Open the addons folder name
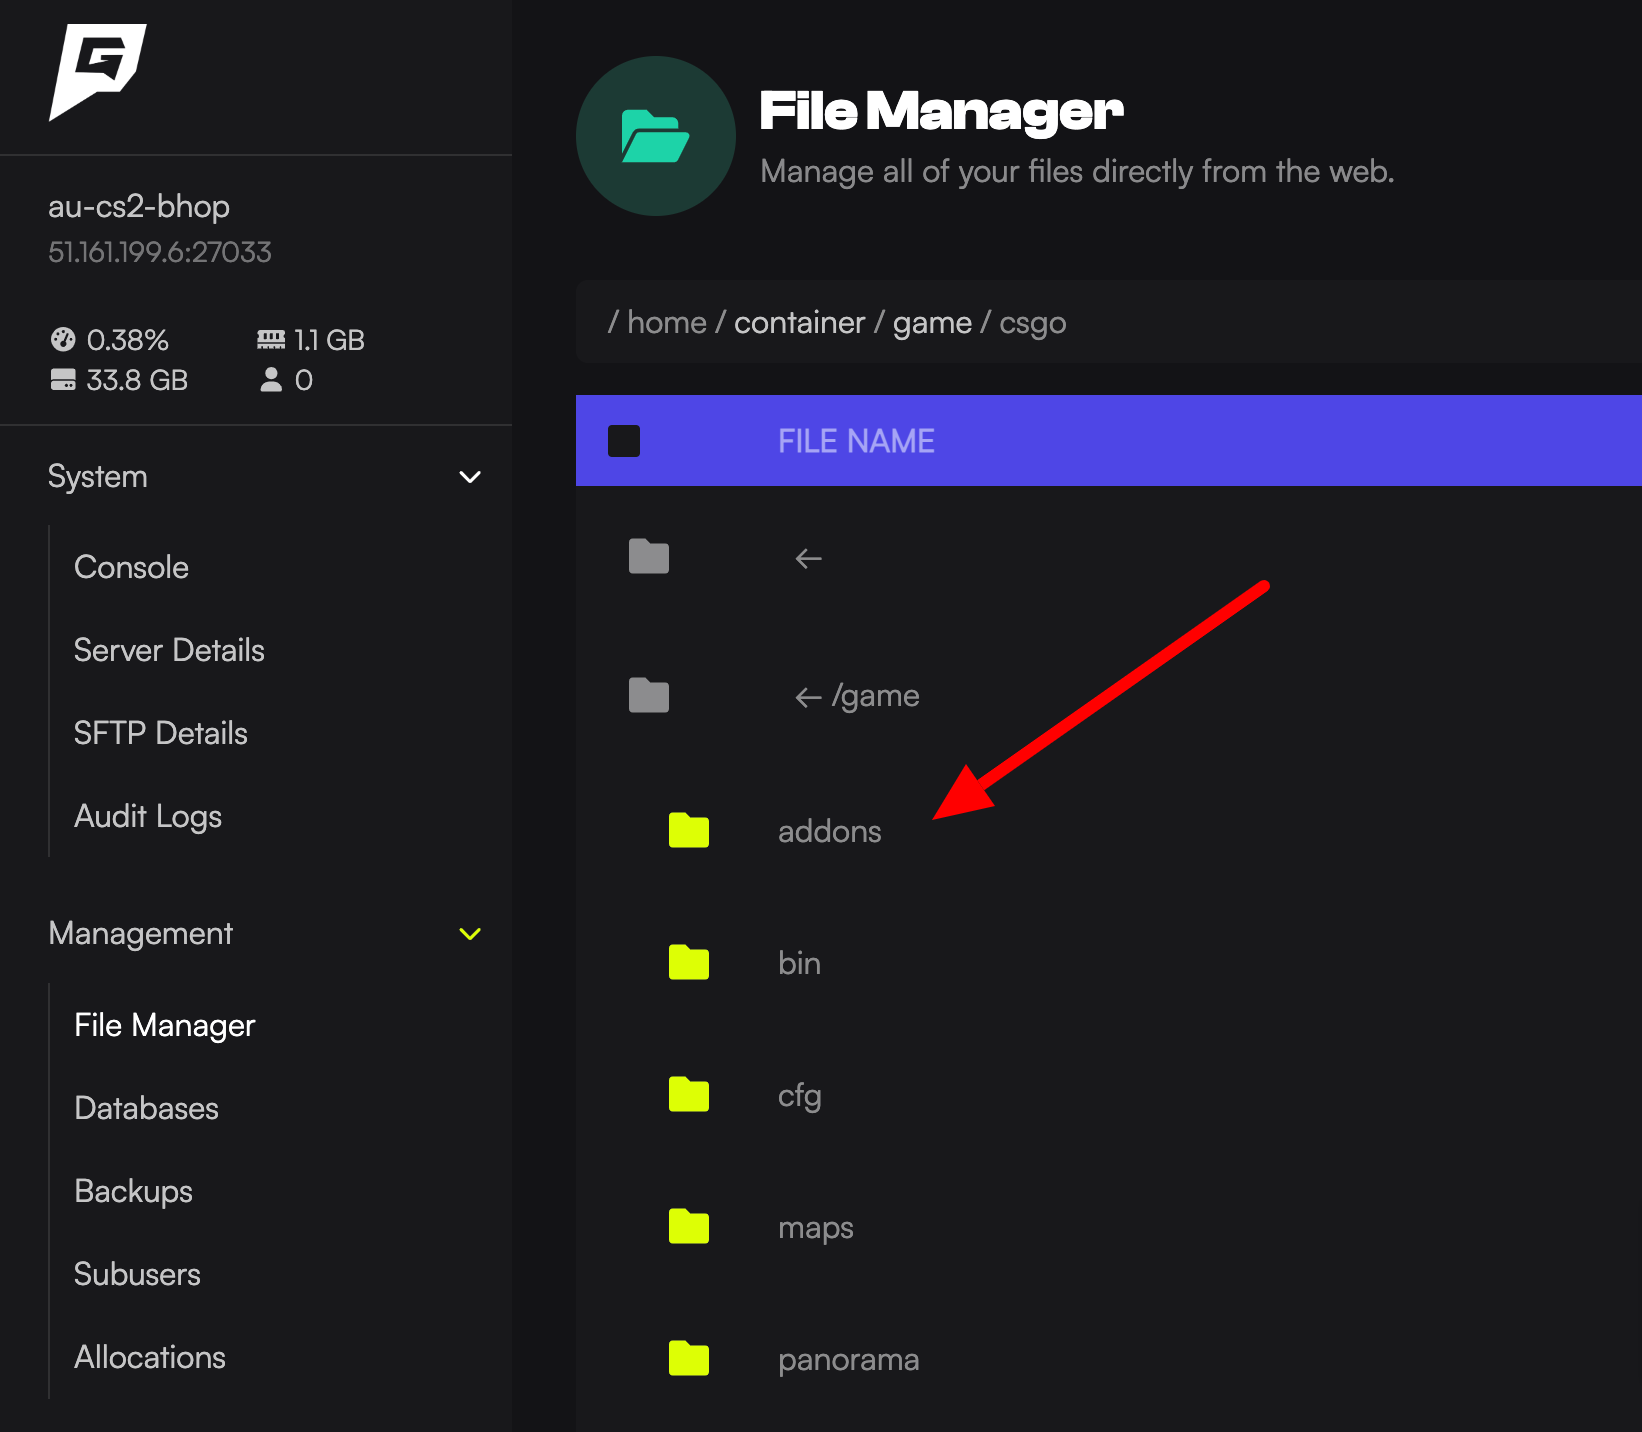The width and height of the screenshot is (1642, 1432). point(829,831)
